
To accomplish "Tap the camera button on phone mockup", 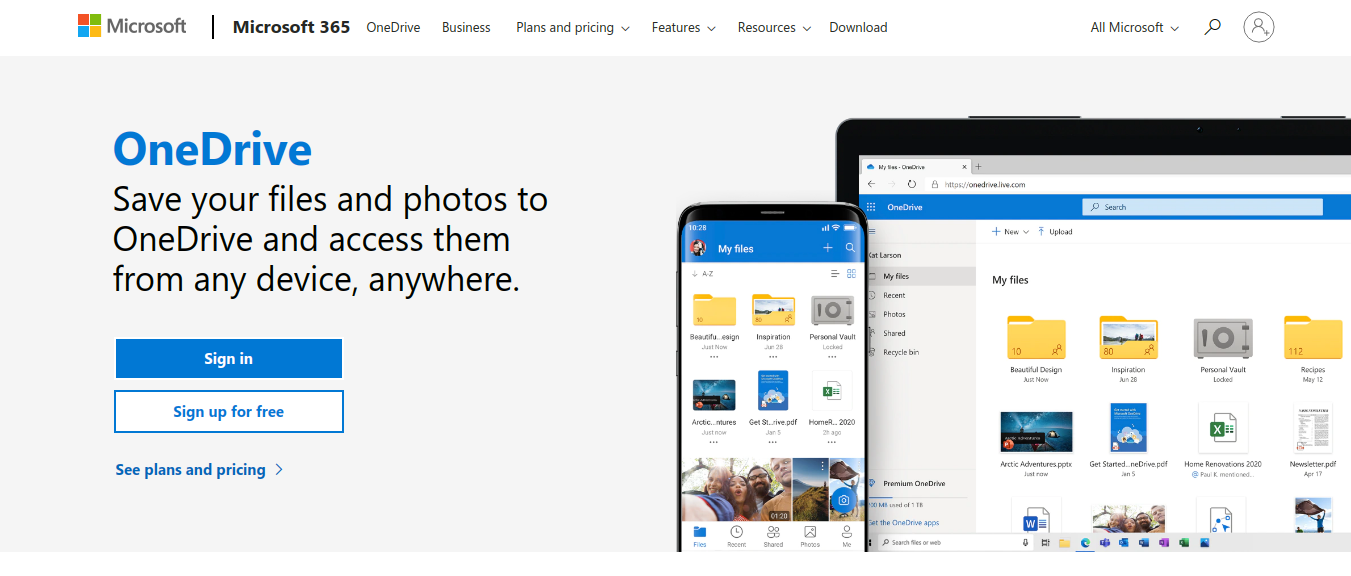I will (x=844, y=499).
